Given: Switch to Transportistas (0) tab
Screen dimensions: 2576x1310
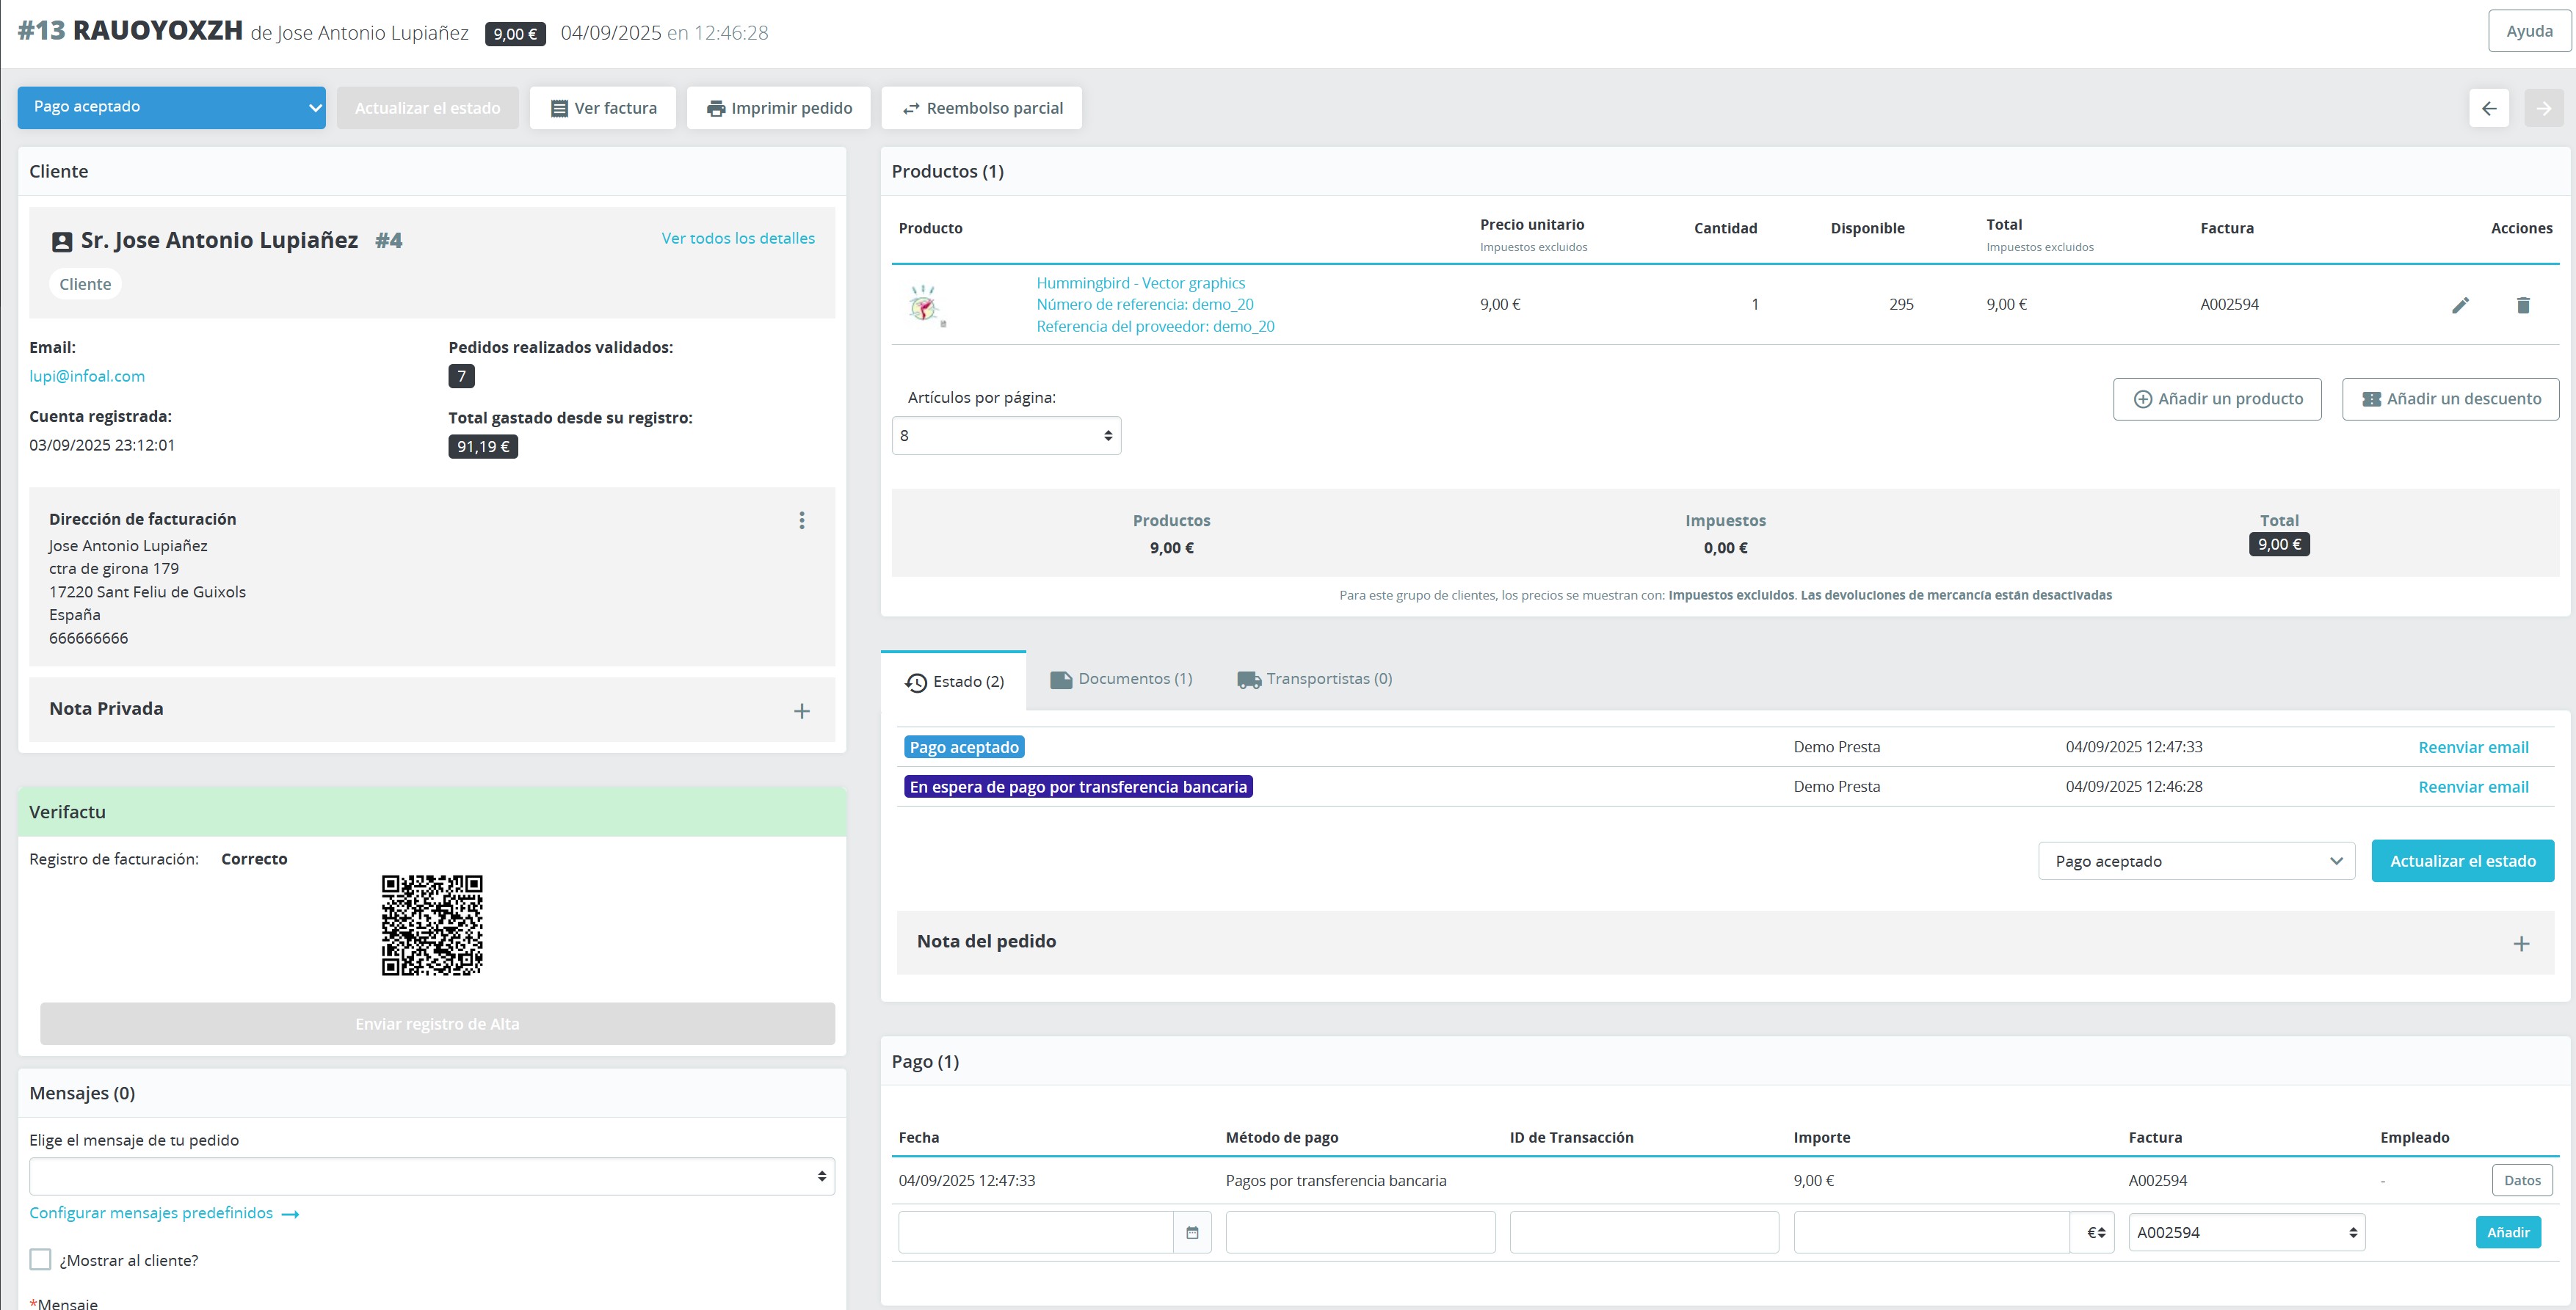Looking at the screenshot, I should tap(1314, 679).
